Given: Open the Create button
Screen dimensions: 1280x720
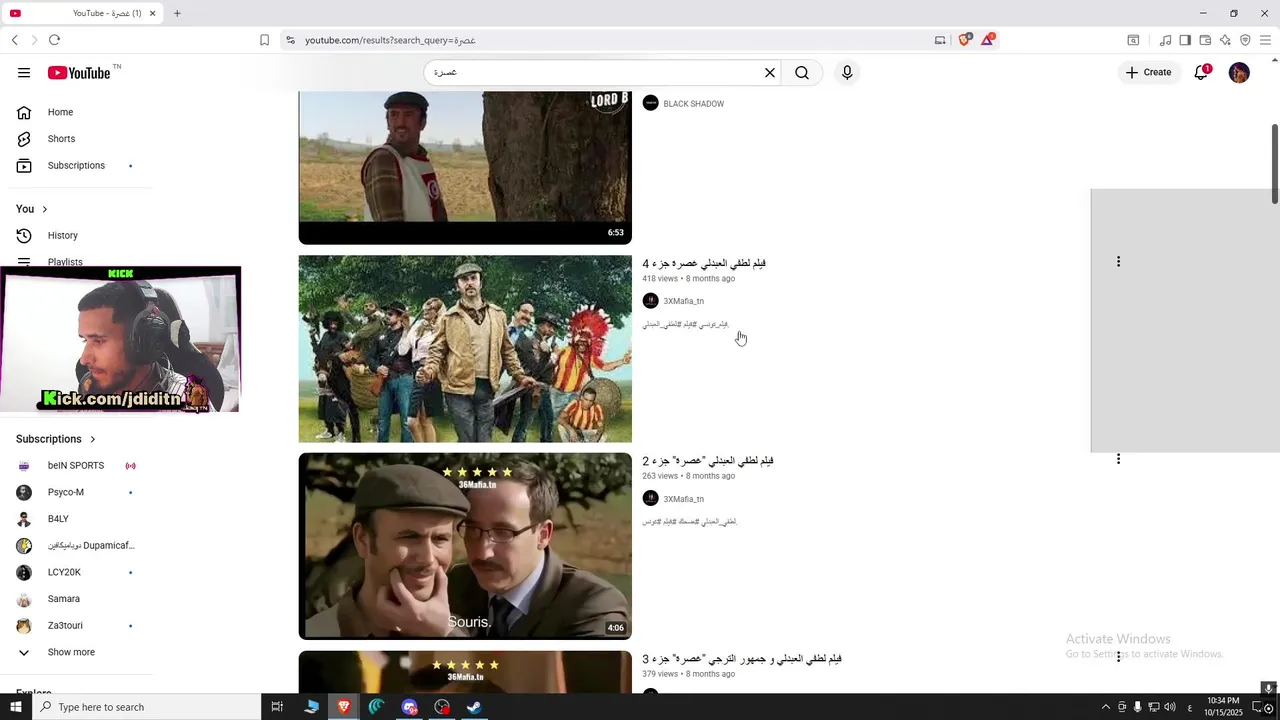Looking at the screenshot, I should pyautogui.click(x=1148, y=72).
